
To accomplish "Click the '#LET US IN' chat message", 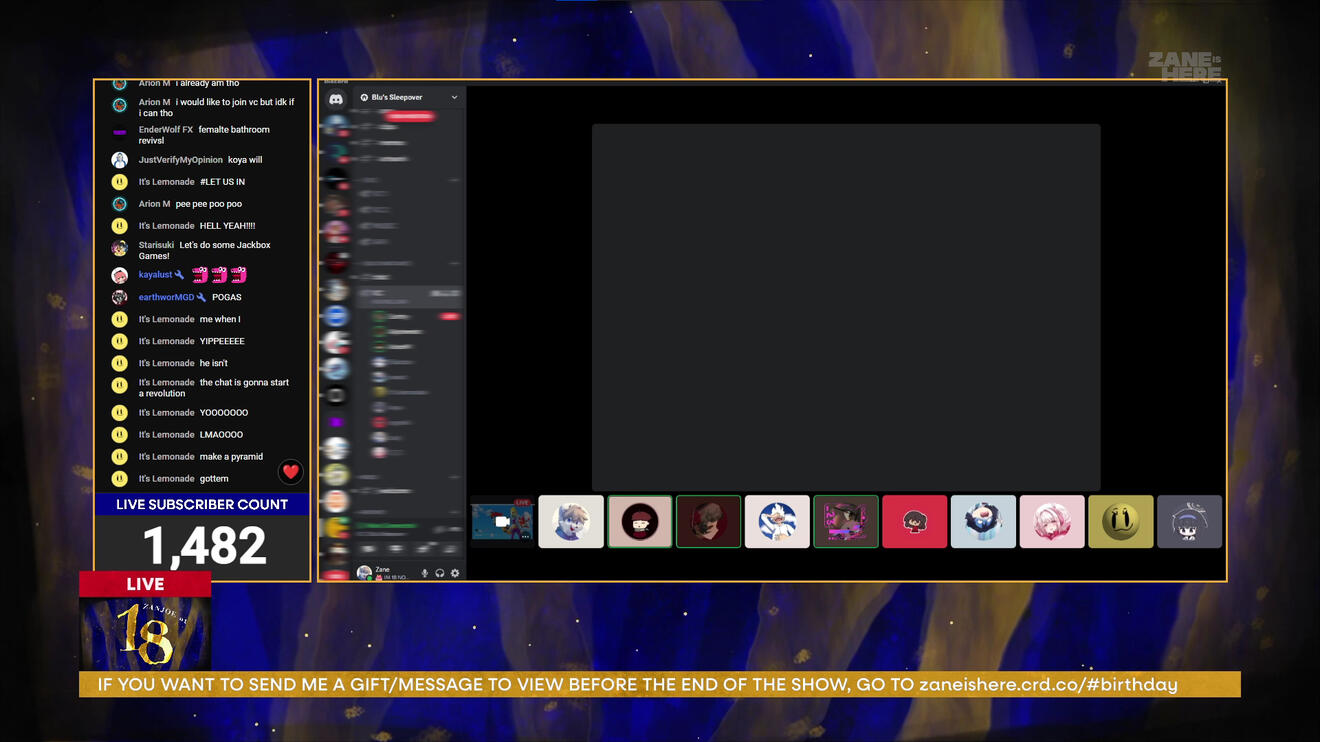I will 222,182.
